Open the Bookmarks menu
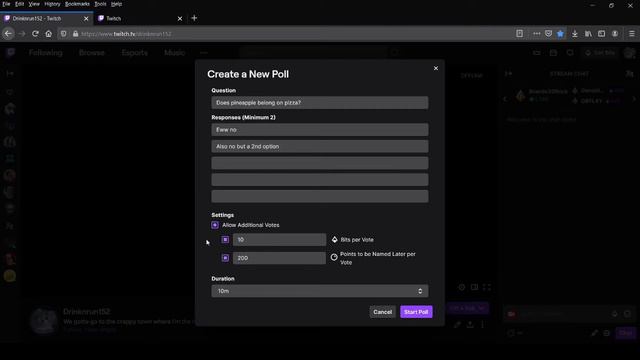Viewport: 640px width, 360px height. [77, 4]
